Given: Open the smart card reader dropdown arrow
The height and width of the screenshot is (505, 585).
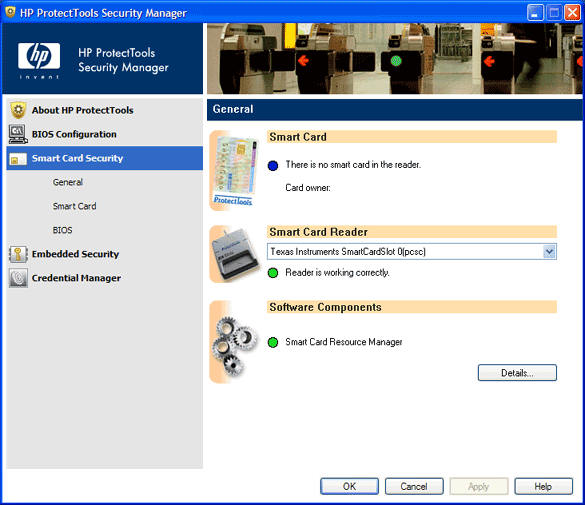Looking at the screenshot, I should point(549,252).
